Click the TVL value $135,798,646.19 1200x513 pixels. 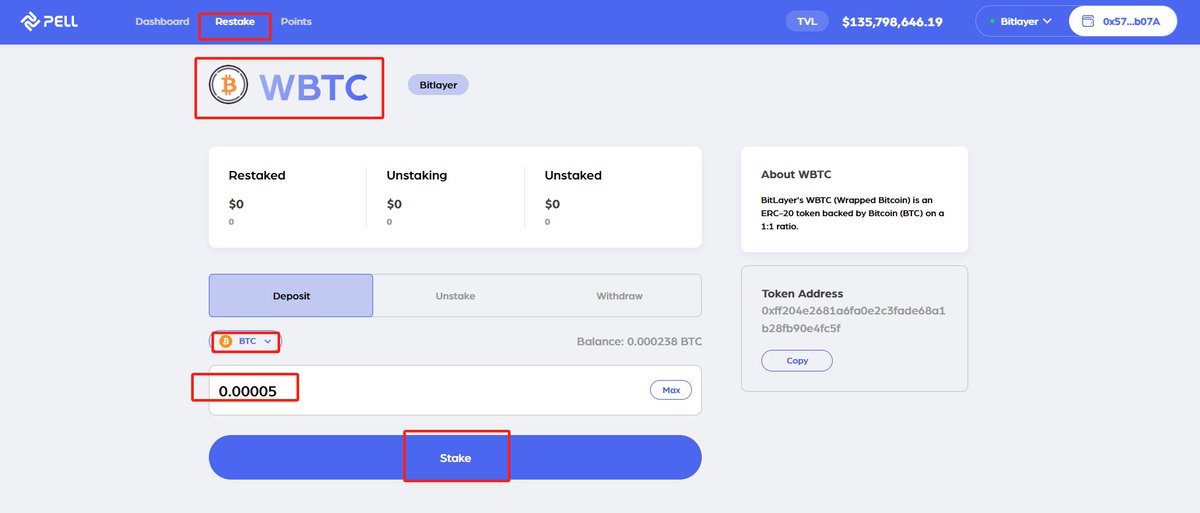892,21
